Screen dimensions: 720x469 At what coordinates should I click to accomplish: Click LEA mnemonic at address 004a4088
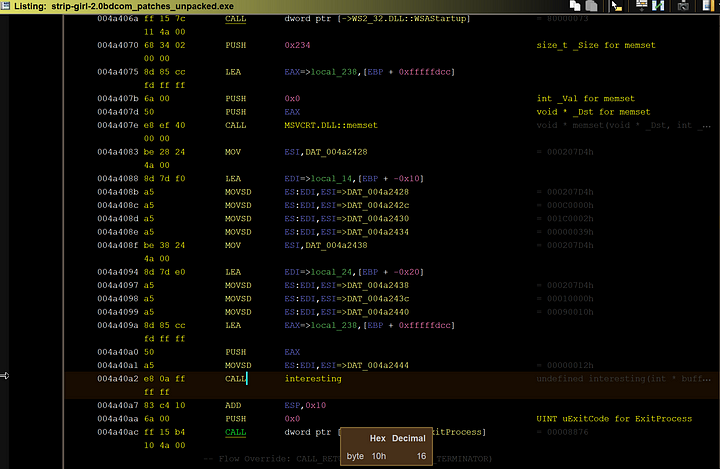(233, 178)
